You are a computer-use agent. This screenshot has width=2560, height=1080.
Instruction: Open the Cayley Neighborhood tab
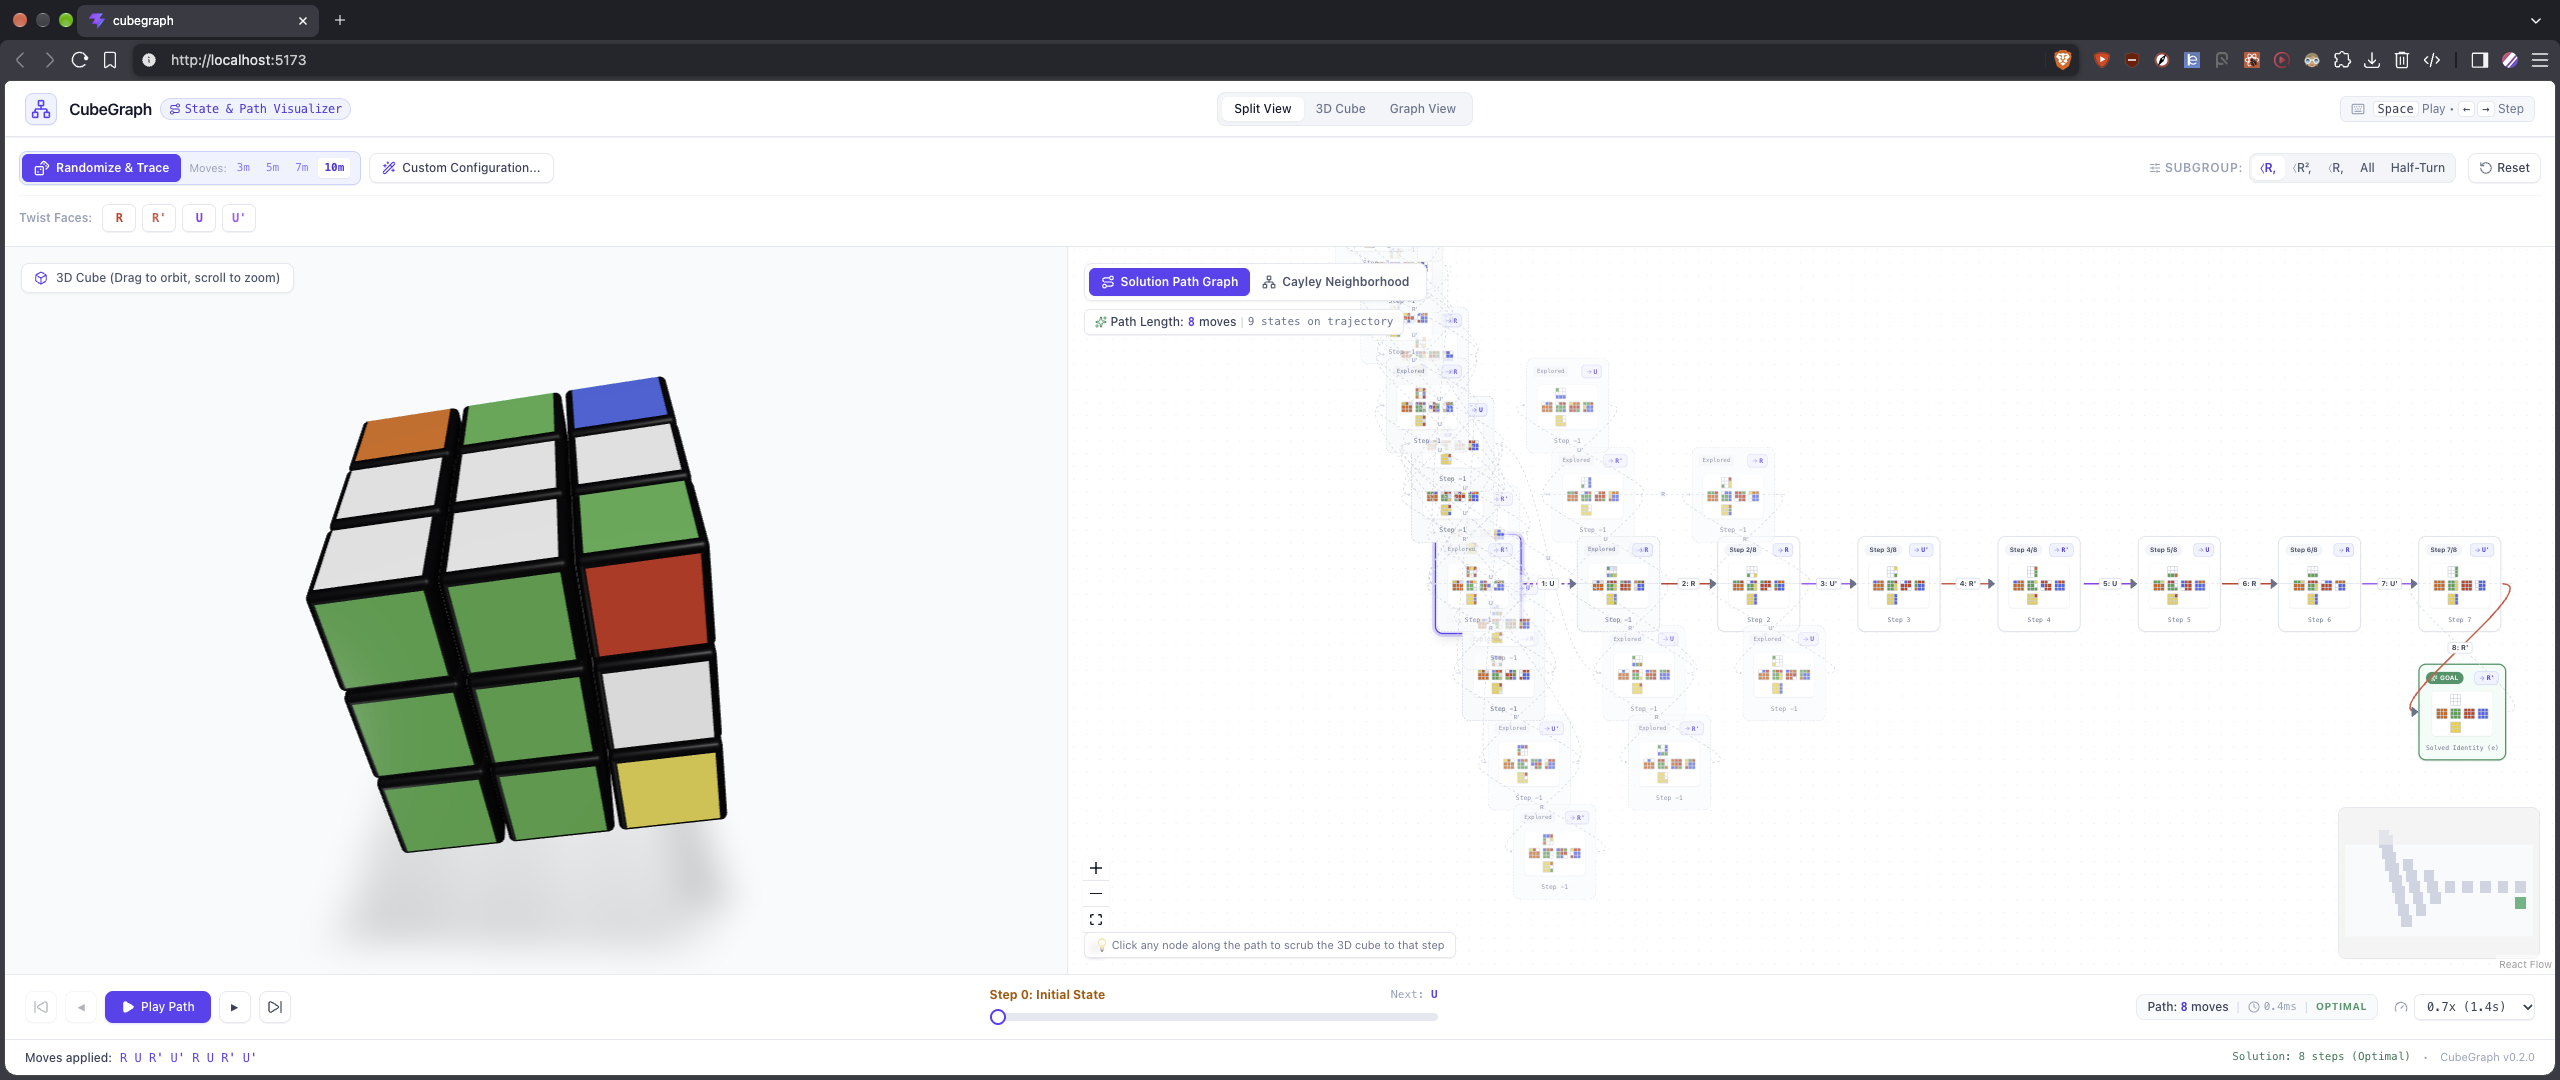pos(1336,282)
